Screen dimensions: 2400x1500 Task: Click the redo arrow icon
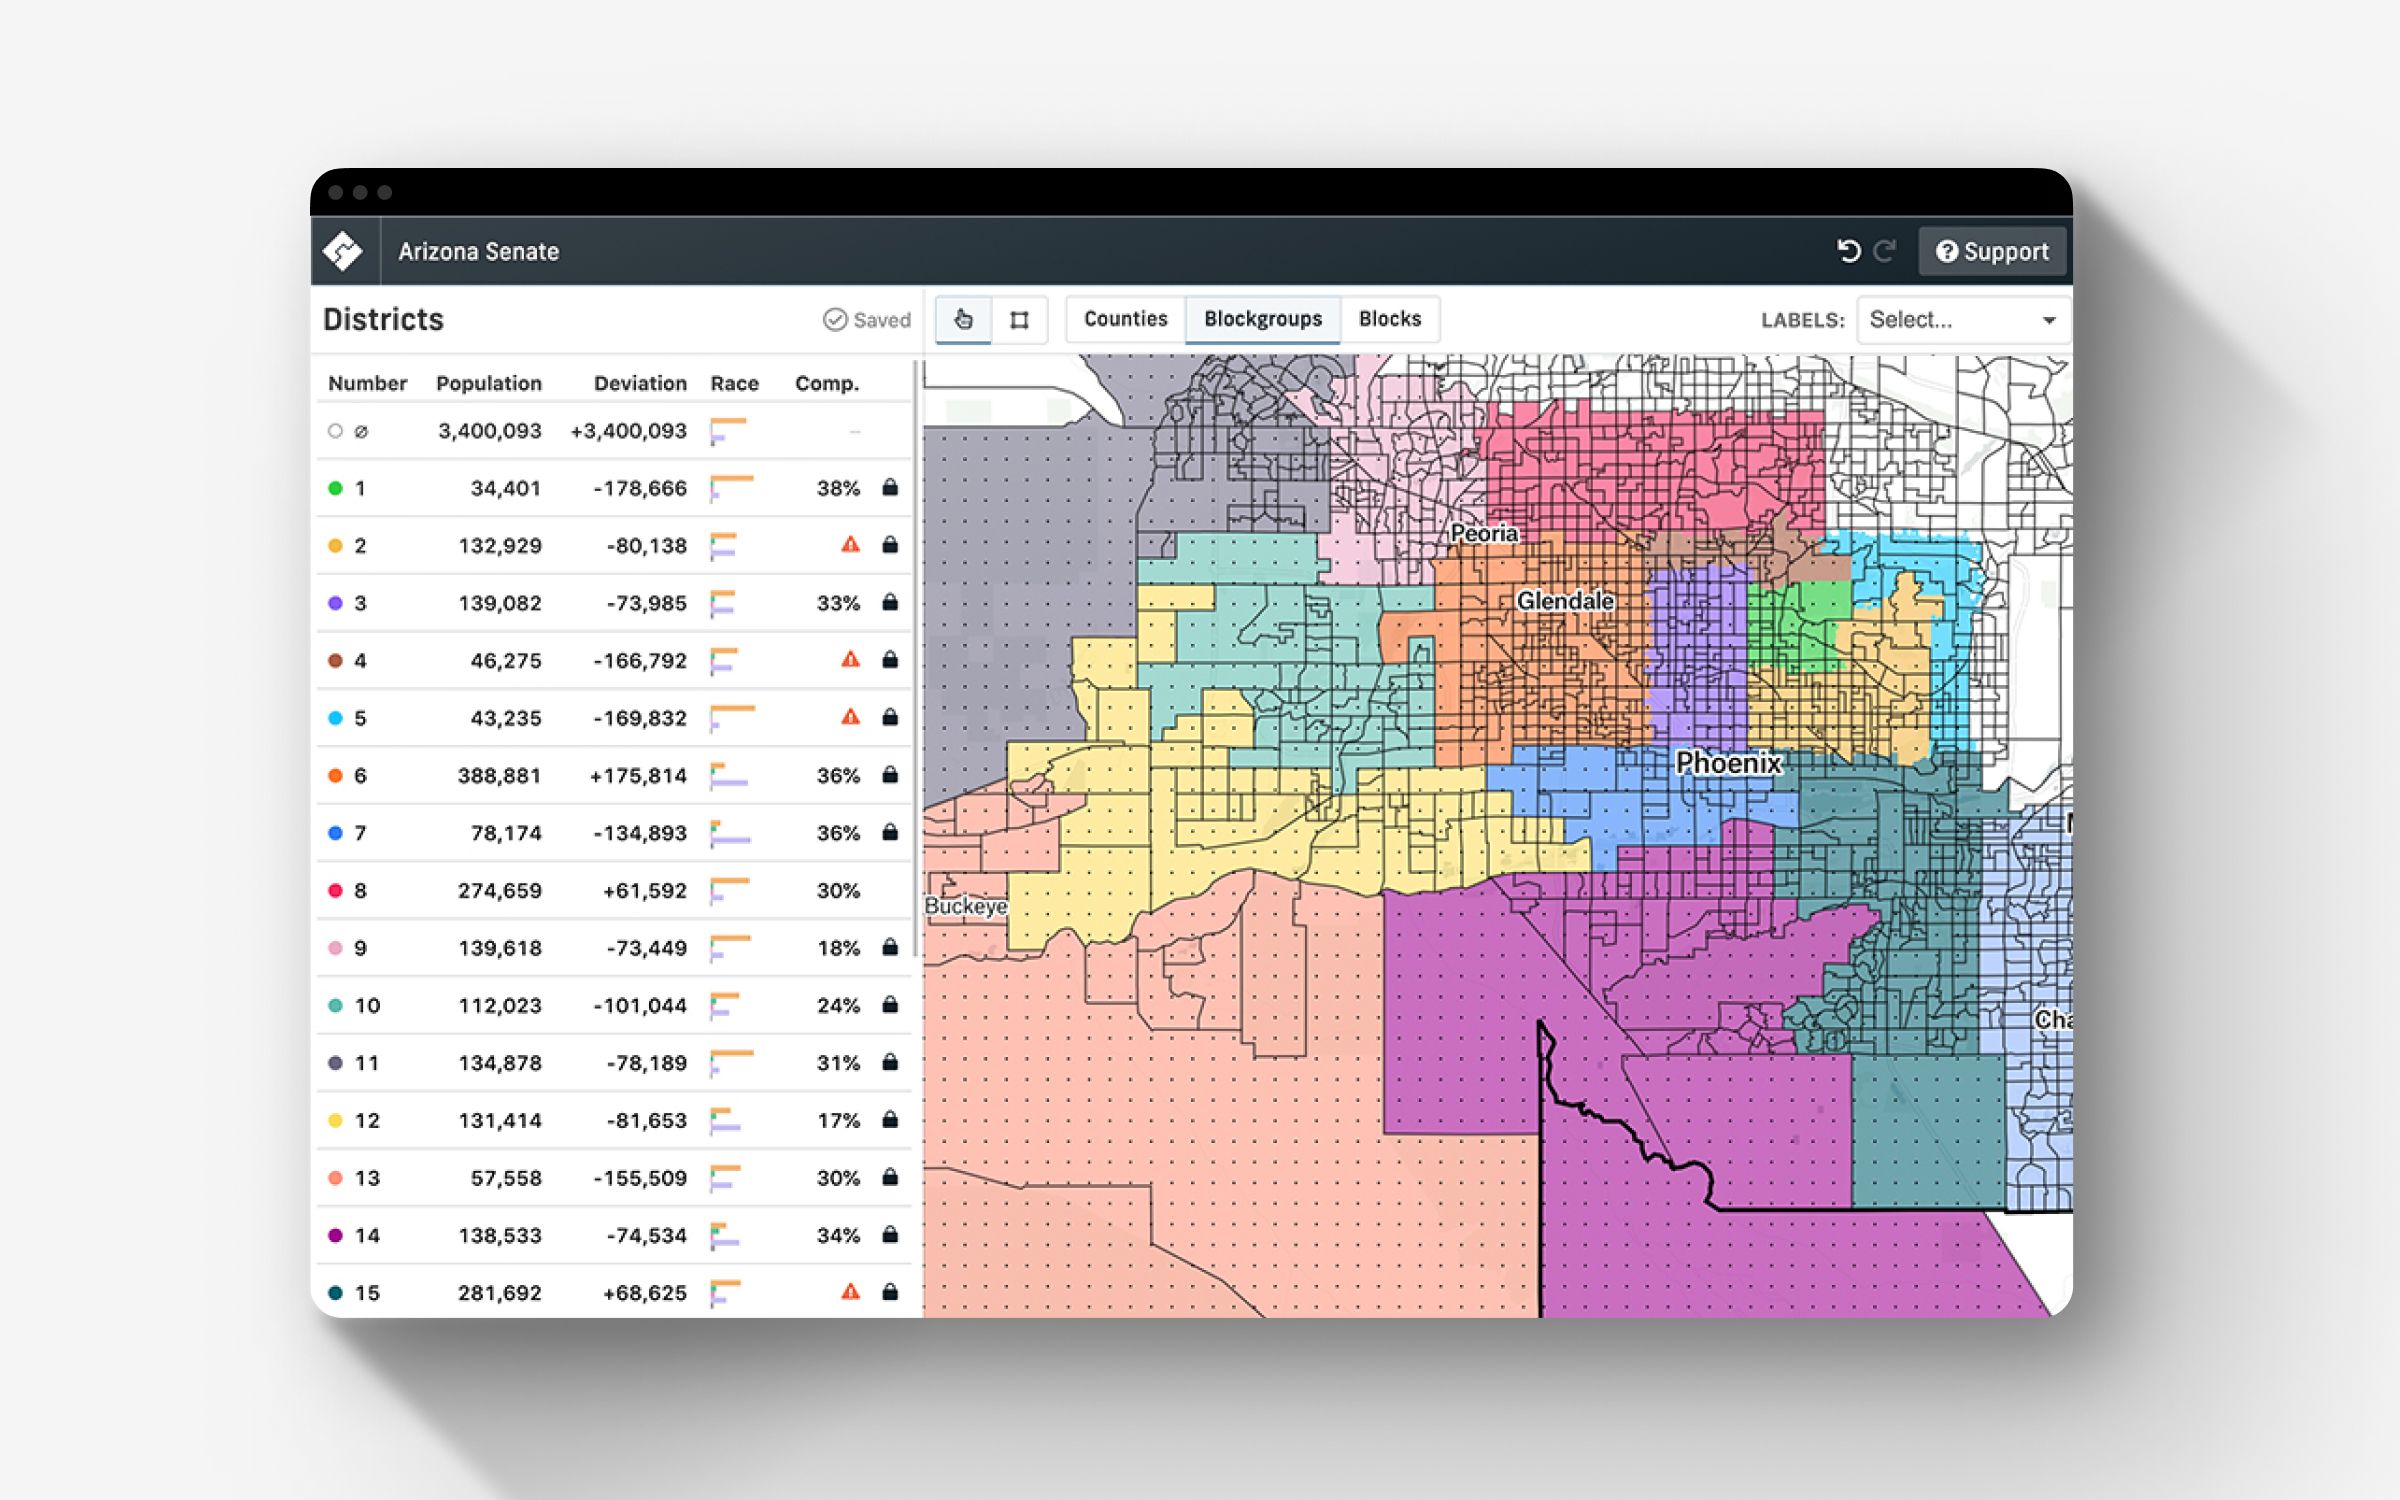(x=1885, y=251)
